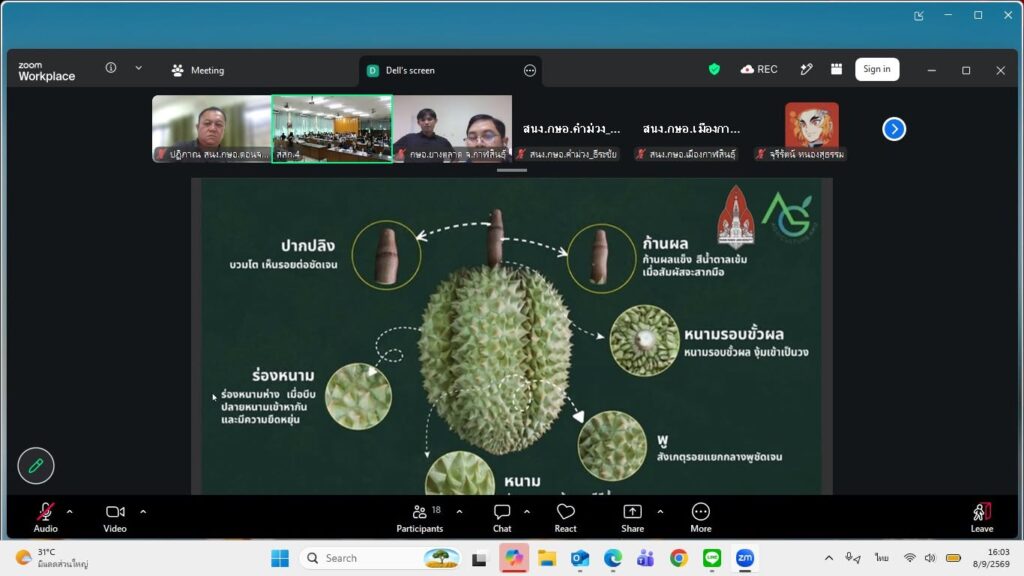Select the สนง.กษอ.คำม่วง participant tile
The image size is (1024, 576).
(x=571, y=129)
